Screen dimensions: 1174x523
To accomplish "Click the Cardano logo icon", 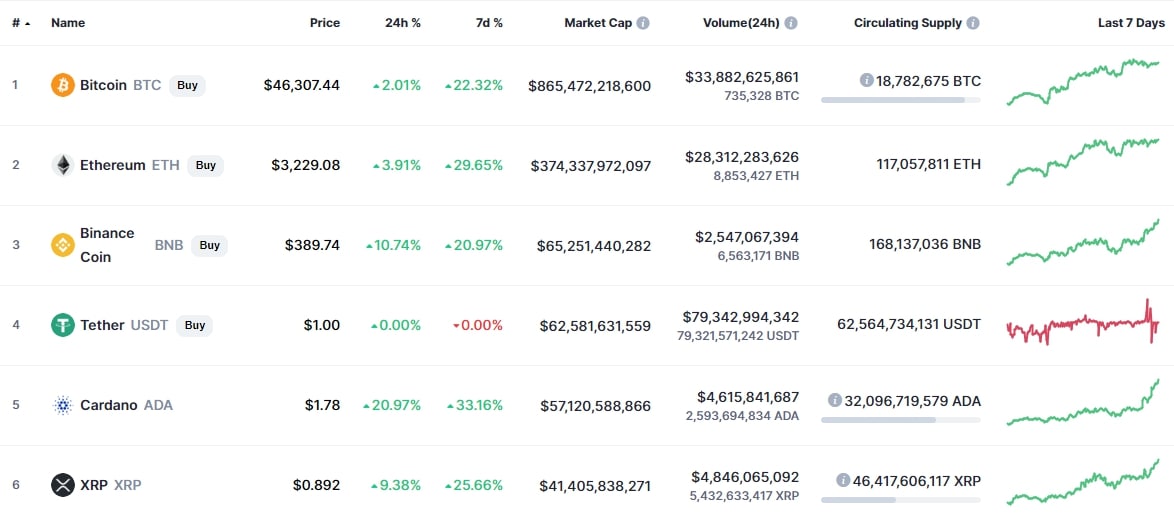I will pyautogui.click(x=63, y=406).
